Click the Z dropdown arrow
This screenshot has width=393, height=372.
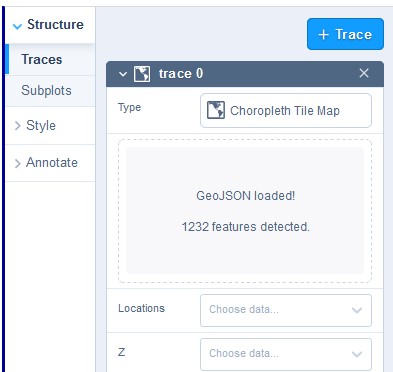(x=357, y=354)
